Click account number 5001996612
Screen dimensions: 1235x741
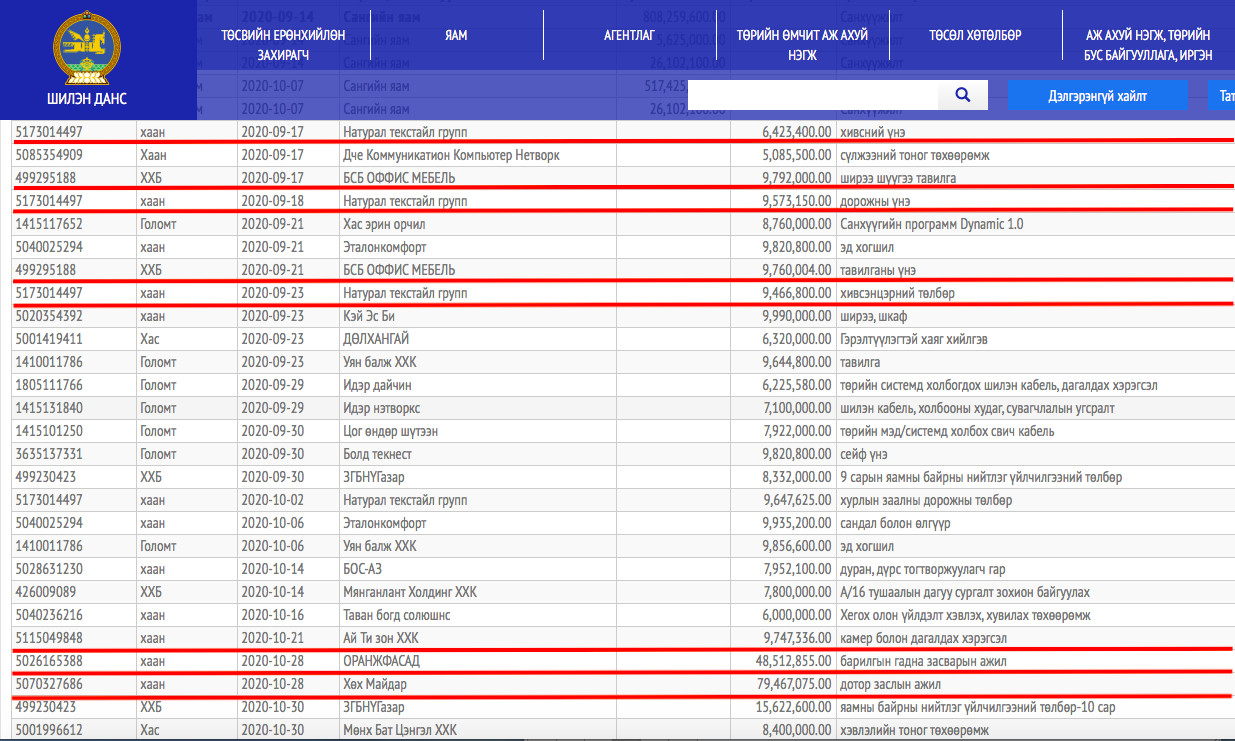(x=49, y=730)
